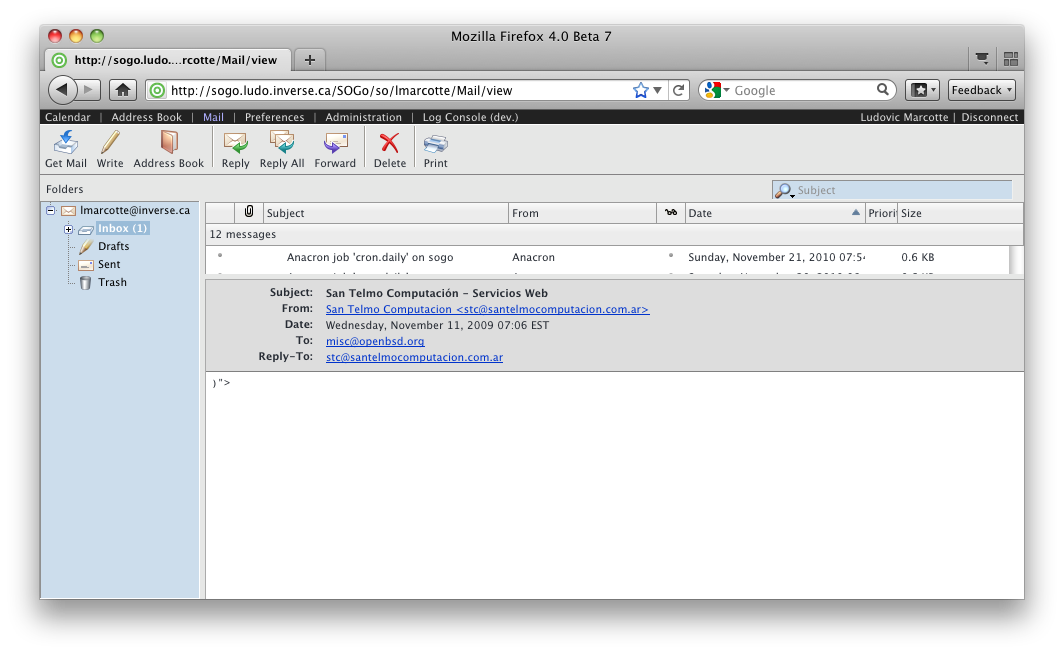Click the Disconnect link
The width and height of the screenshot is (1064, 654).
pyautogui.click(x=989, y=117)
